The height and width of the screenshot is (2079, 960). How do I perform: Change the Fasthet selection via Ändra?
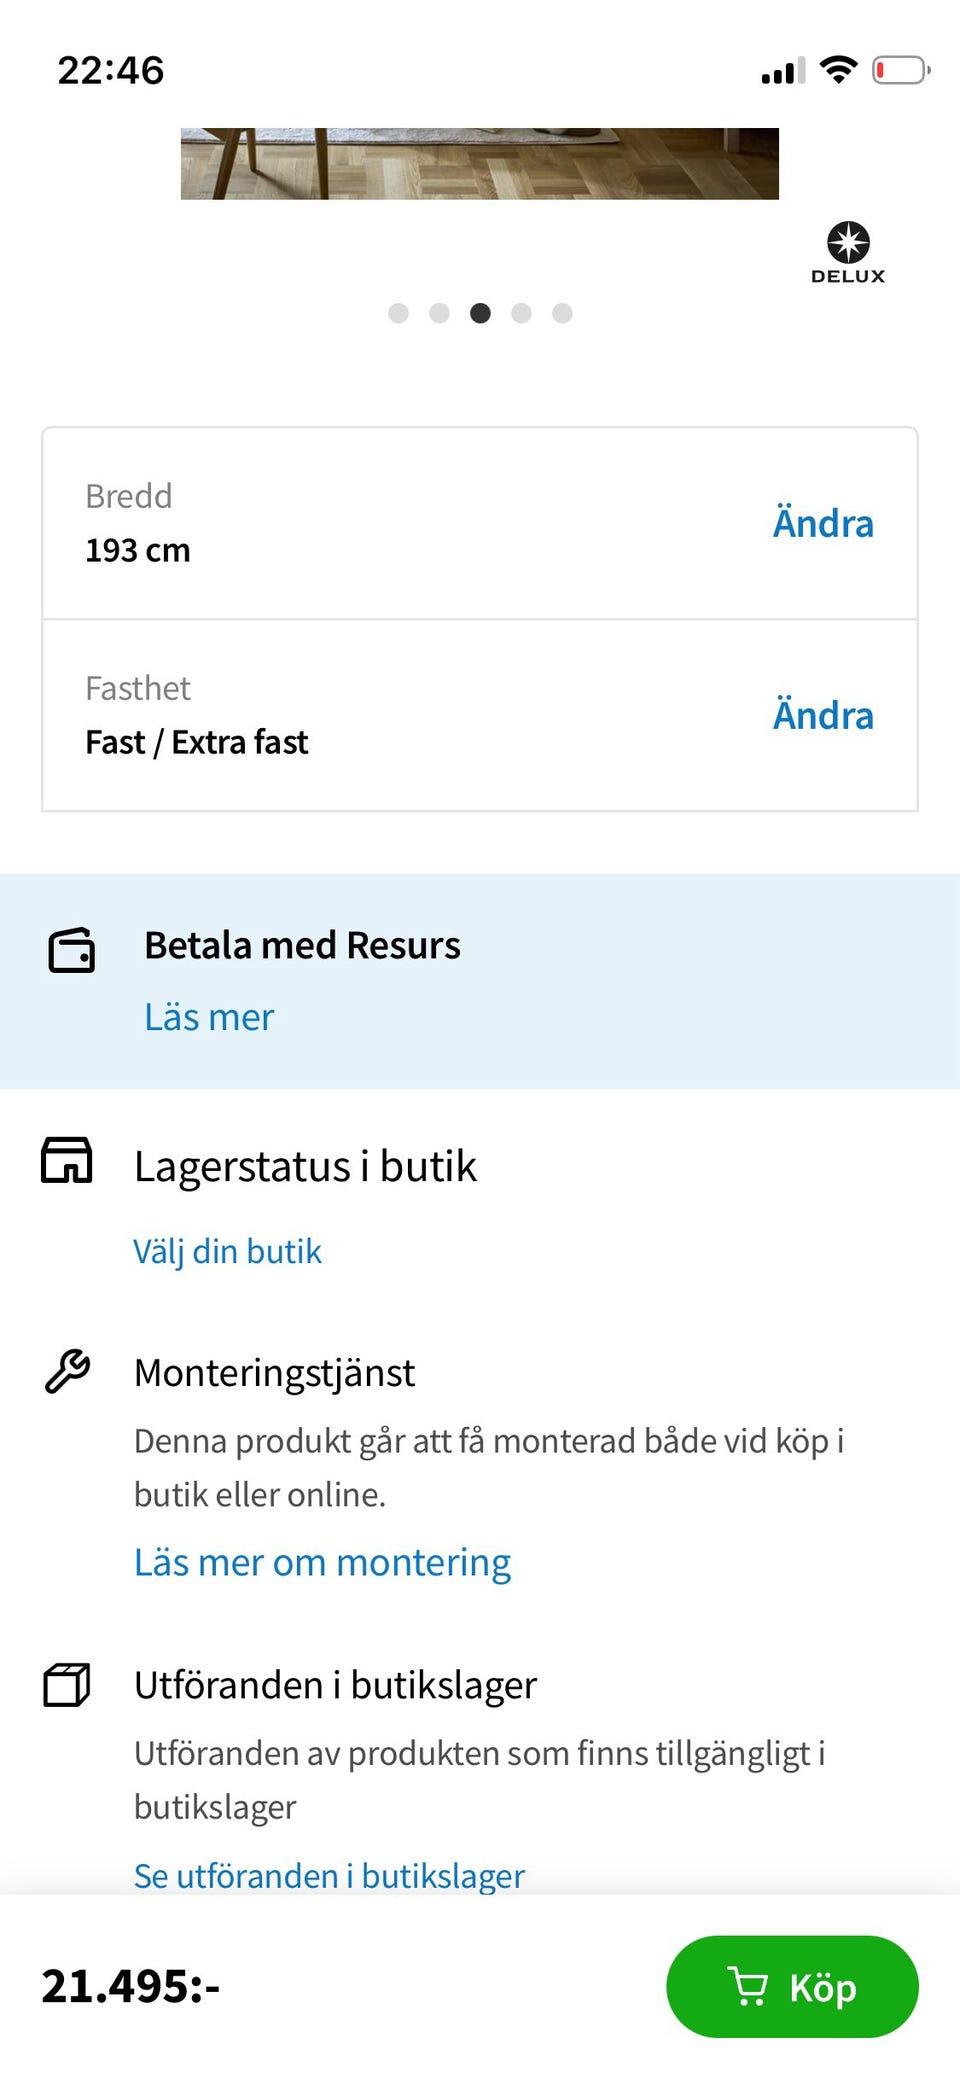coord(823,715)
